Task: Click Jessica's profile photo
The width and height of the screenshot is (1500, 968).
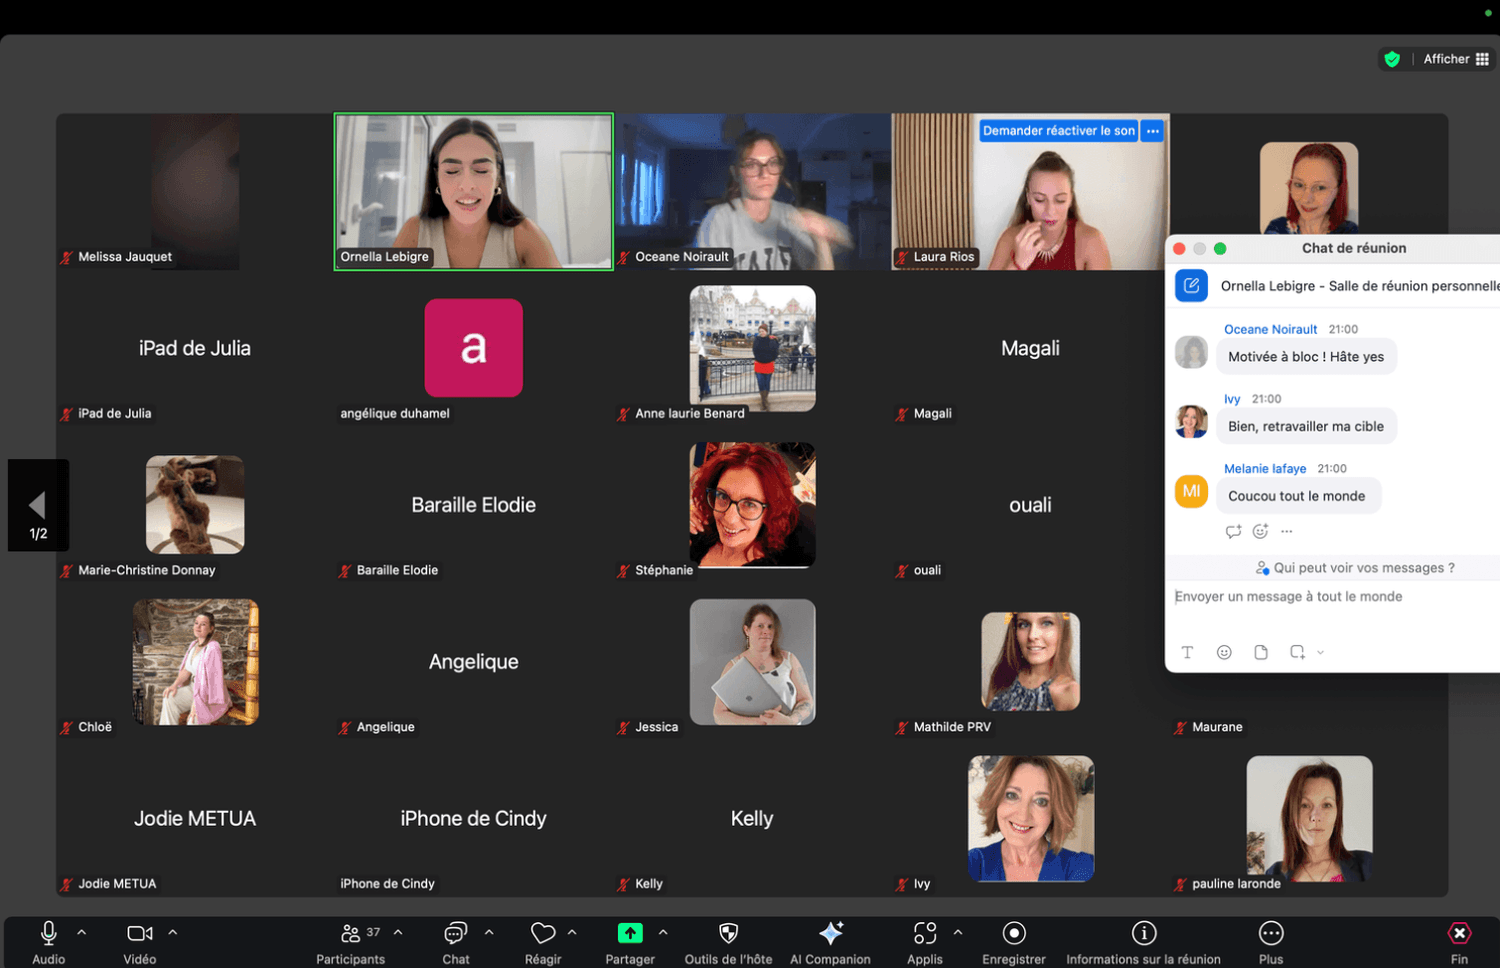Action: tap(752, 662)
